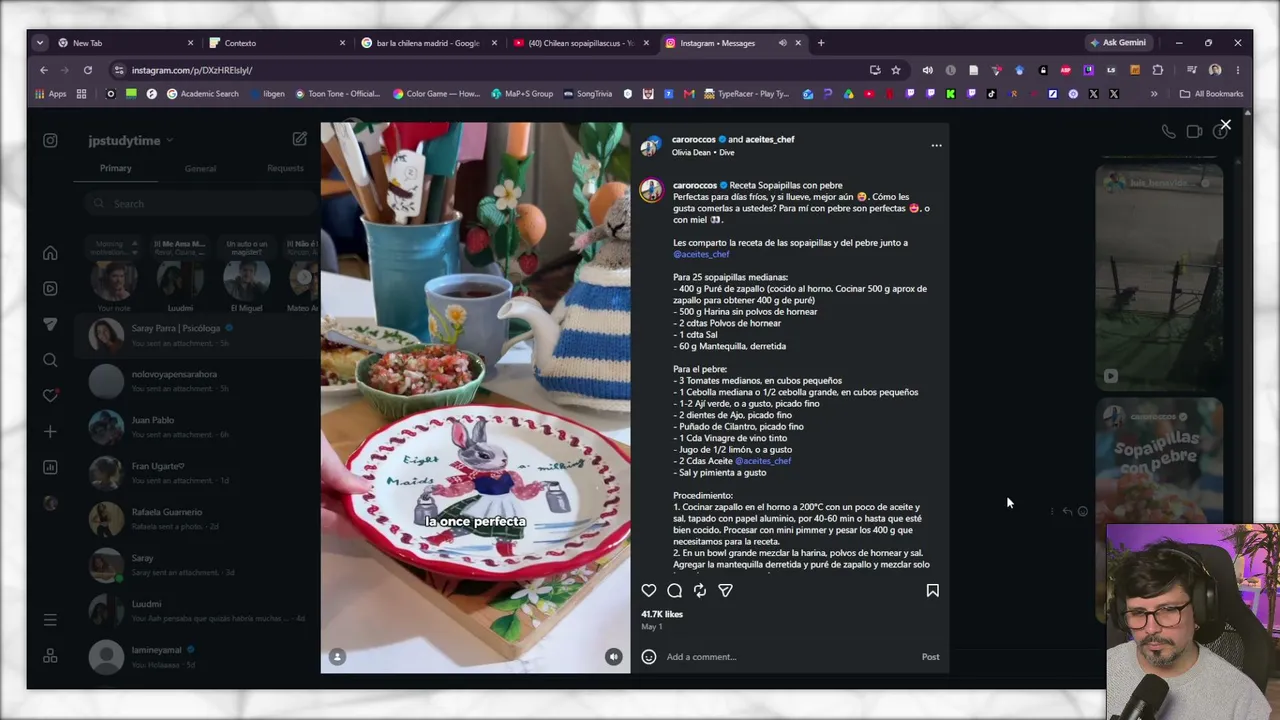
Task: Show more bookmarks with the overflow chevron
Action: pyautogui.click(x=1154, y=94)
